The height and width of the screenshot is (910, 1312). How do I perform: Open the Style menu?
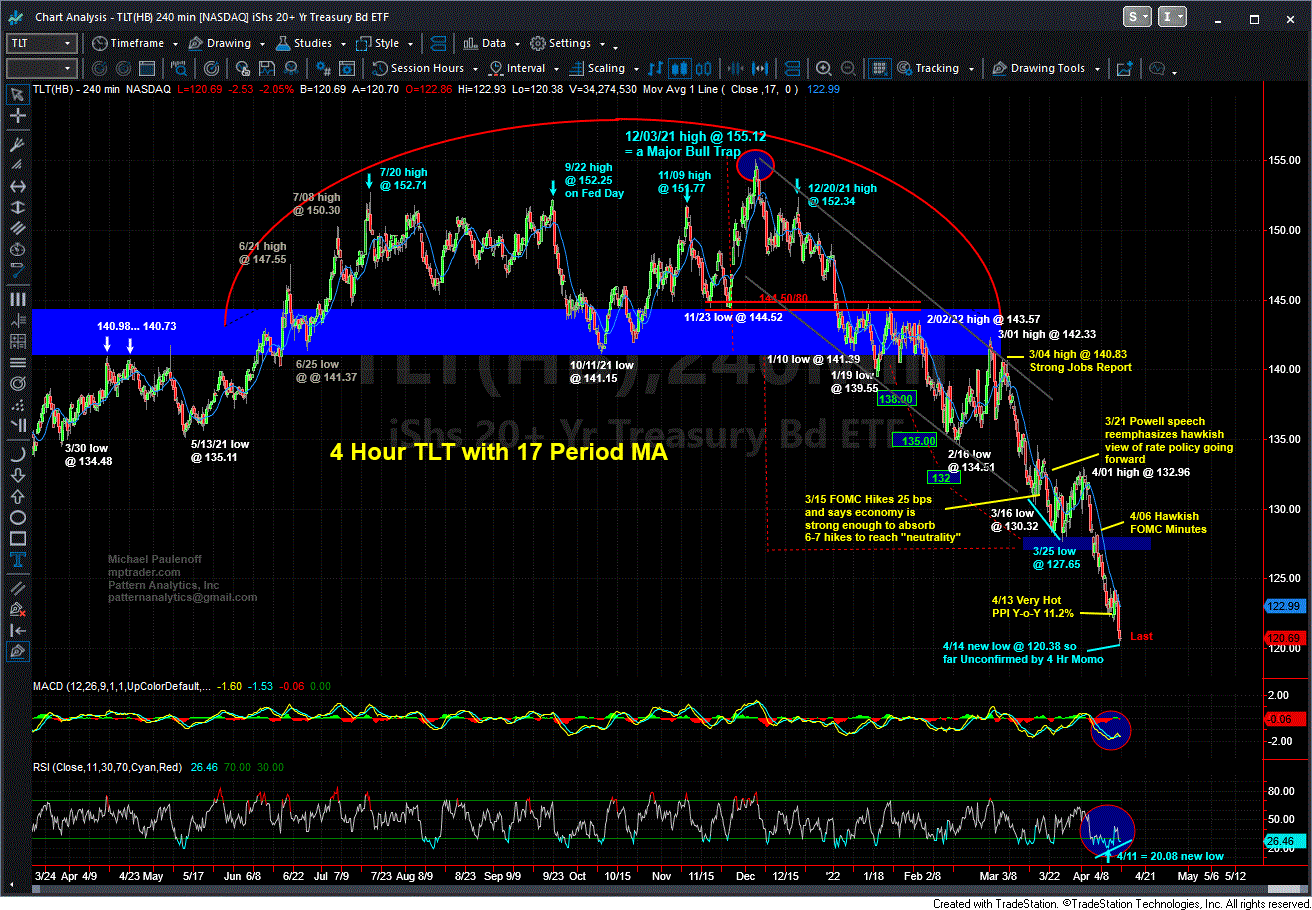[x=376, y=43]
